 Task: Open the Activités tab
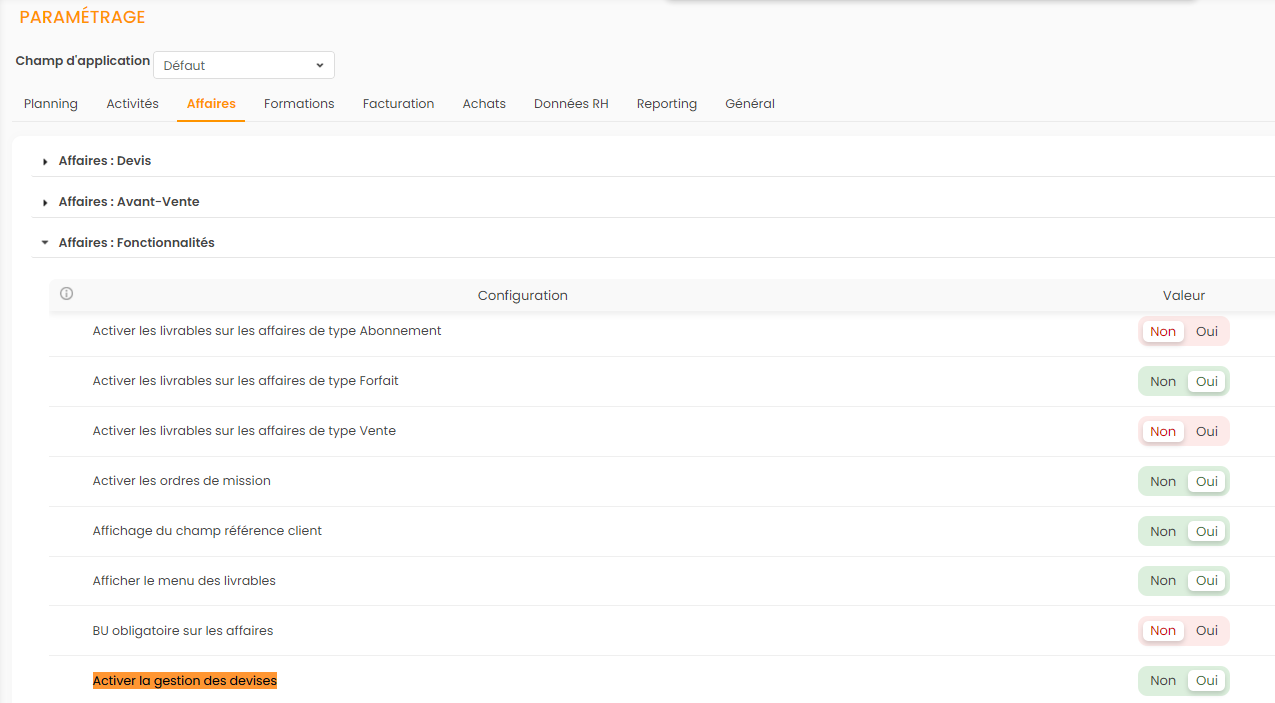(132, 103)
